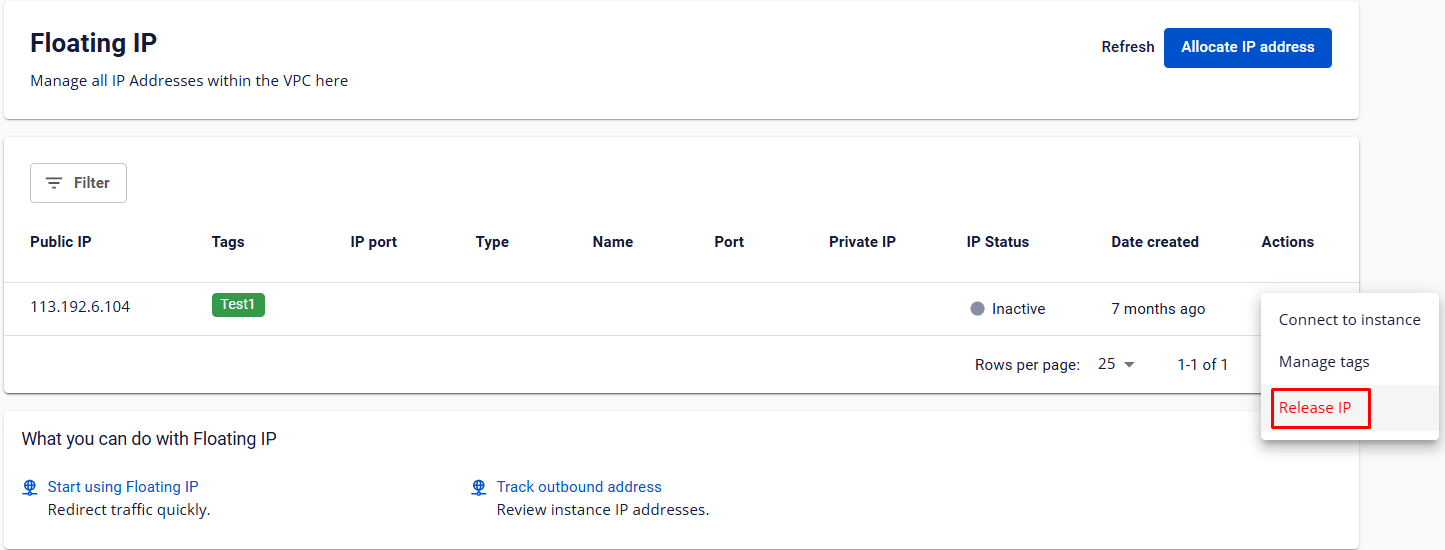Select the red Release IP option
Screen dimensions: 1445x550
[1315, 408]
